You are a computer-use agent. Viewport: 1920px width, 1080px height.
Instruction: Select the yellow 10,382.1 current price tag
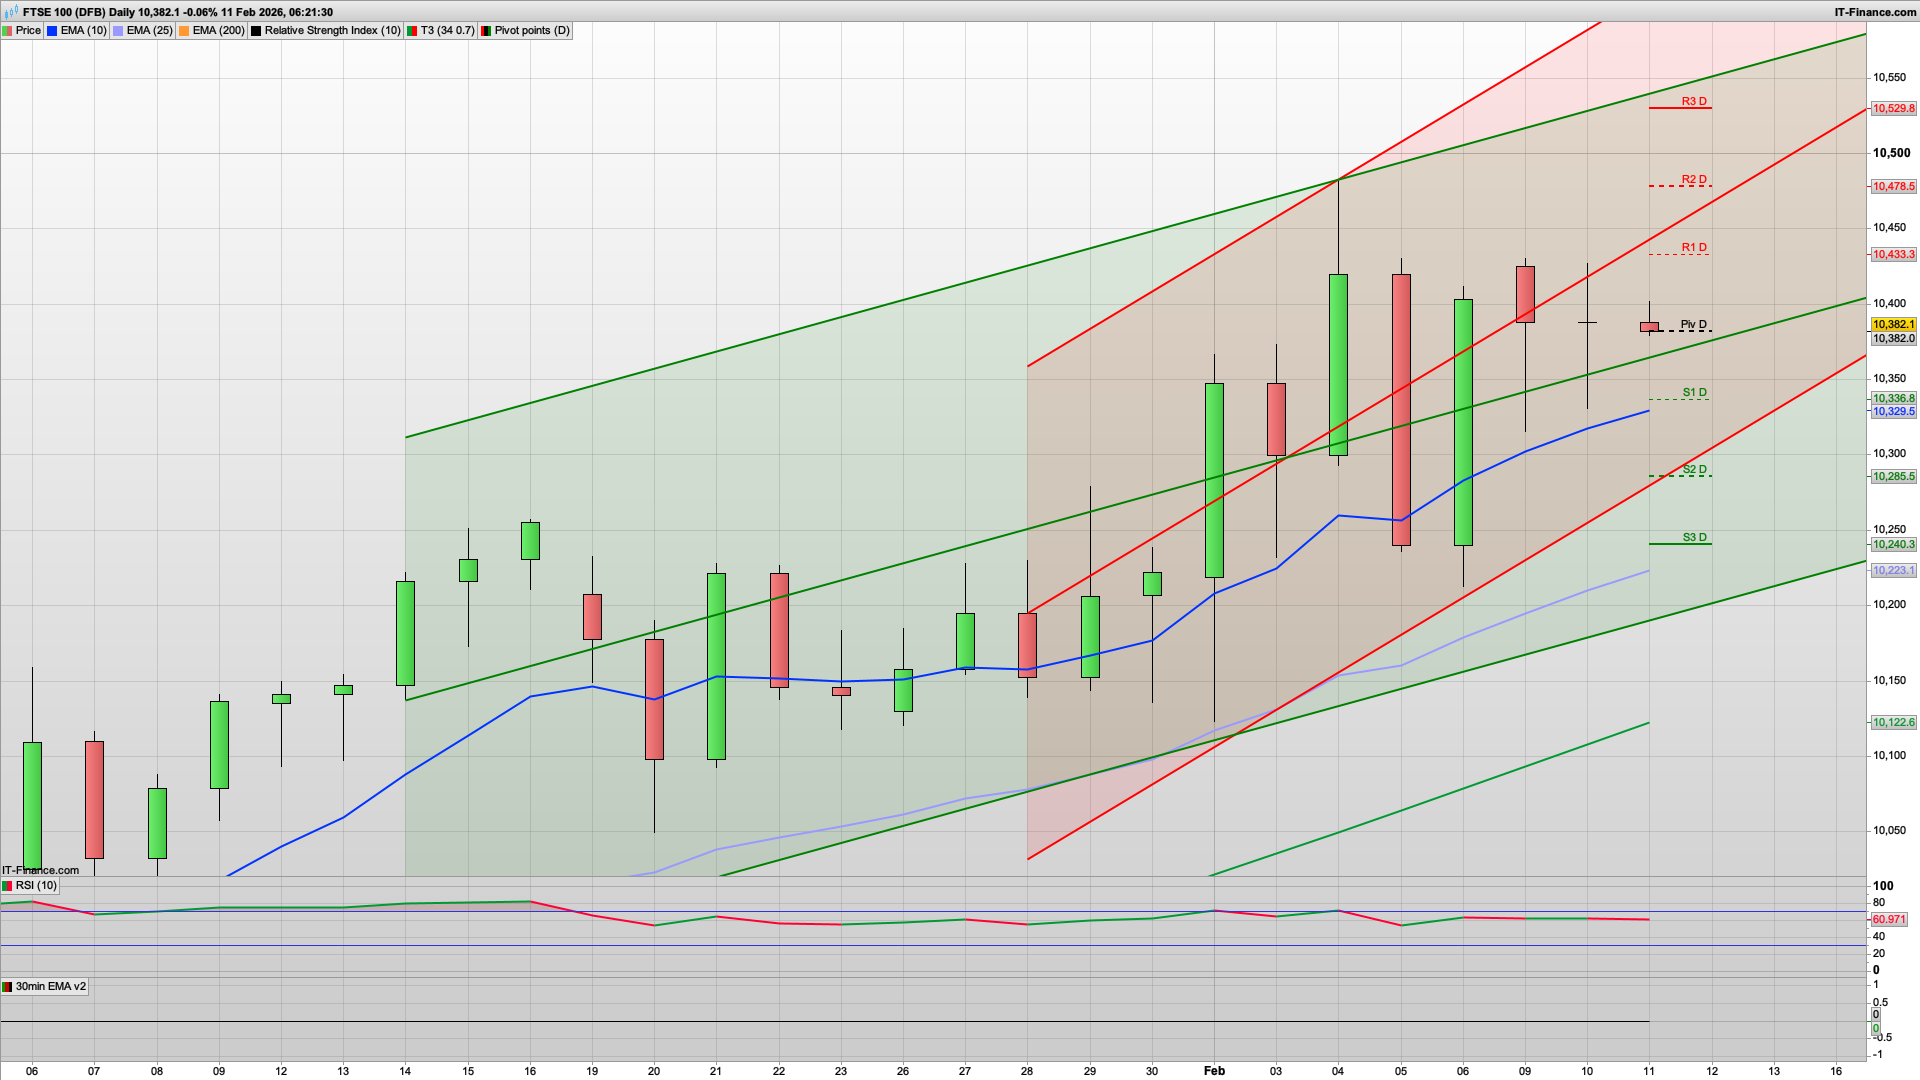click(x=1893, y=326)
